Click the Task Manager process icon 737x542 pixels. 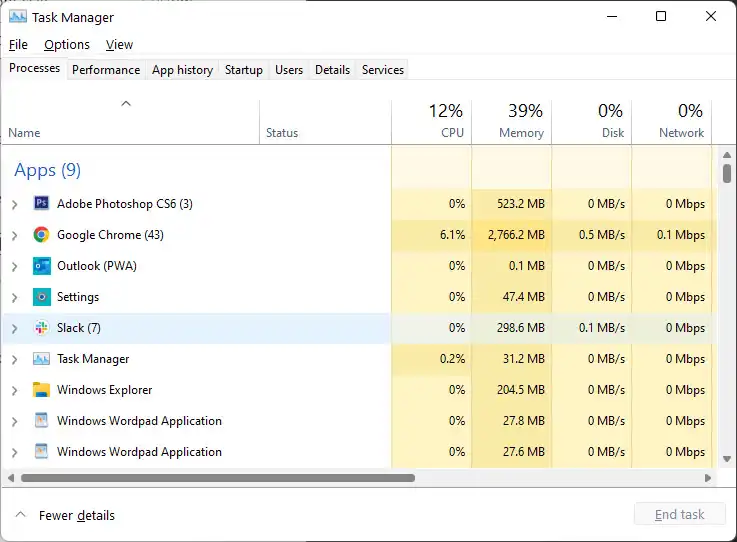(x=41, y=359)
